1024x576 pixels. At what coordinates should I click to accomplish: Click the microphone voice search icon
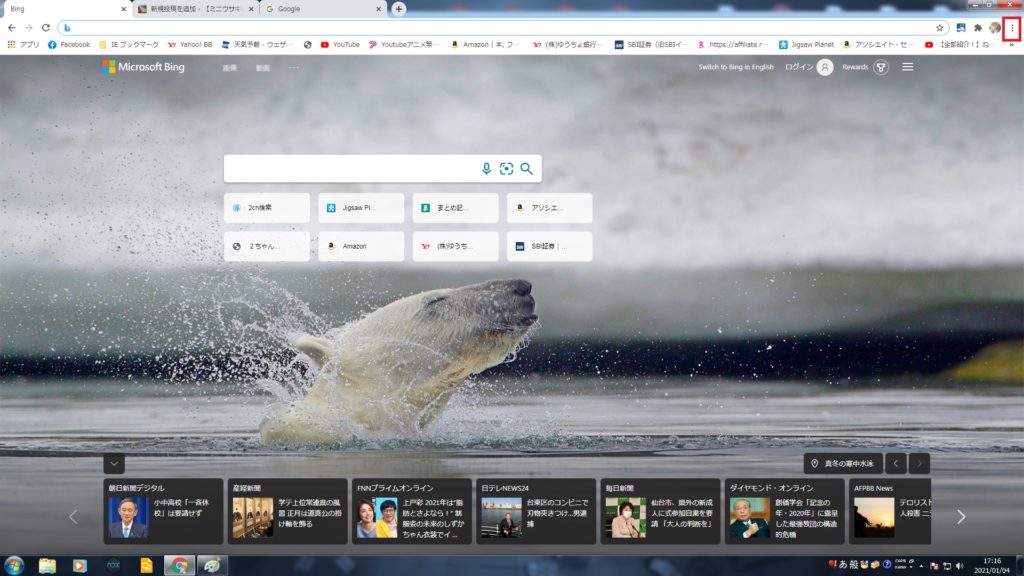(487, 169)
